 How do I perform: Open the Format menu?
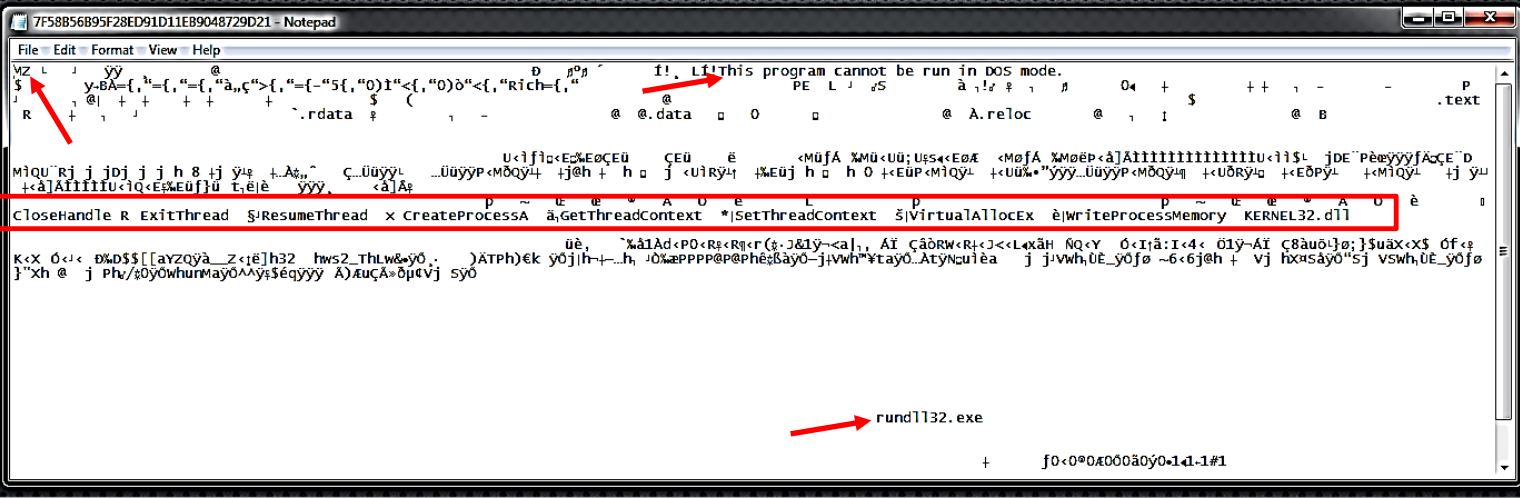click(112, 49)
